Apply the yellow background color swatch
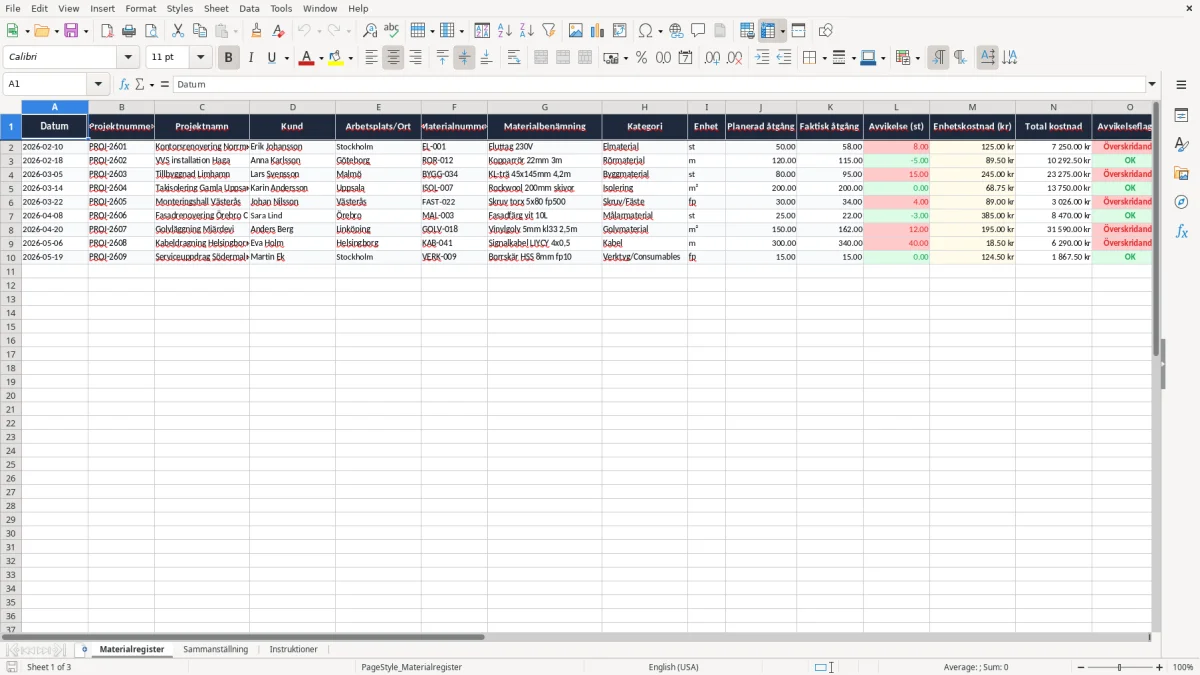Screen dimensions: 1200x675 (x=337, y=58)
